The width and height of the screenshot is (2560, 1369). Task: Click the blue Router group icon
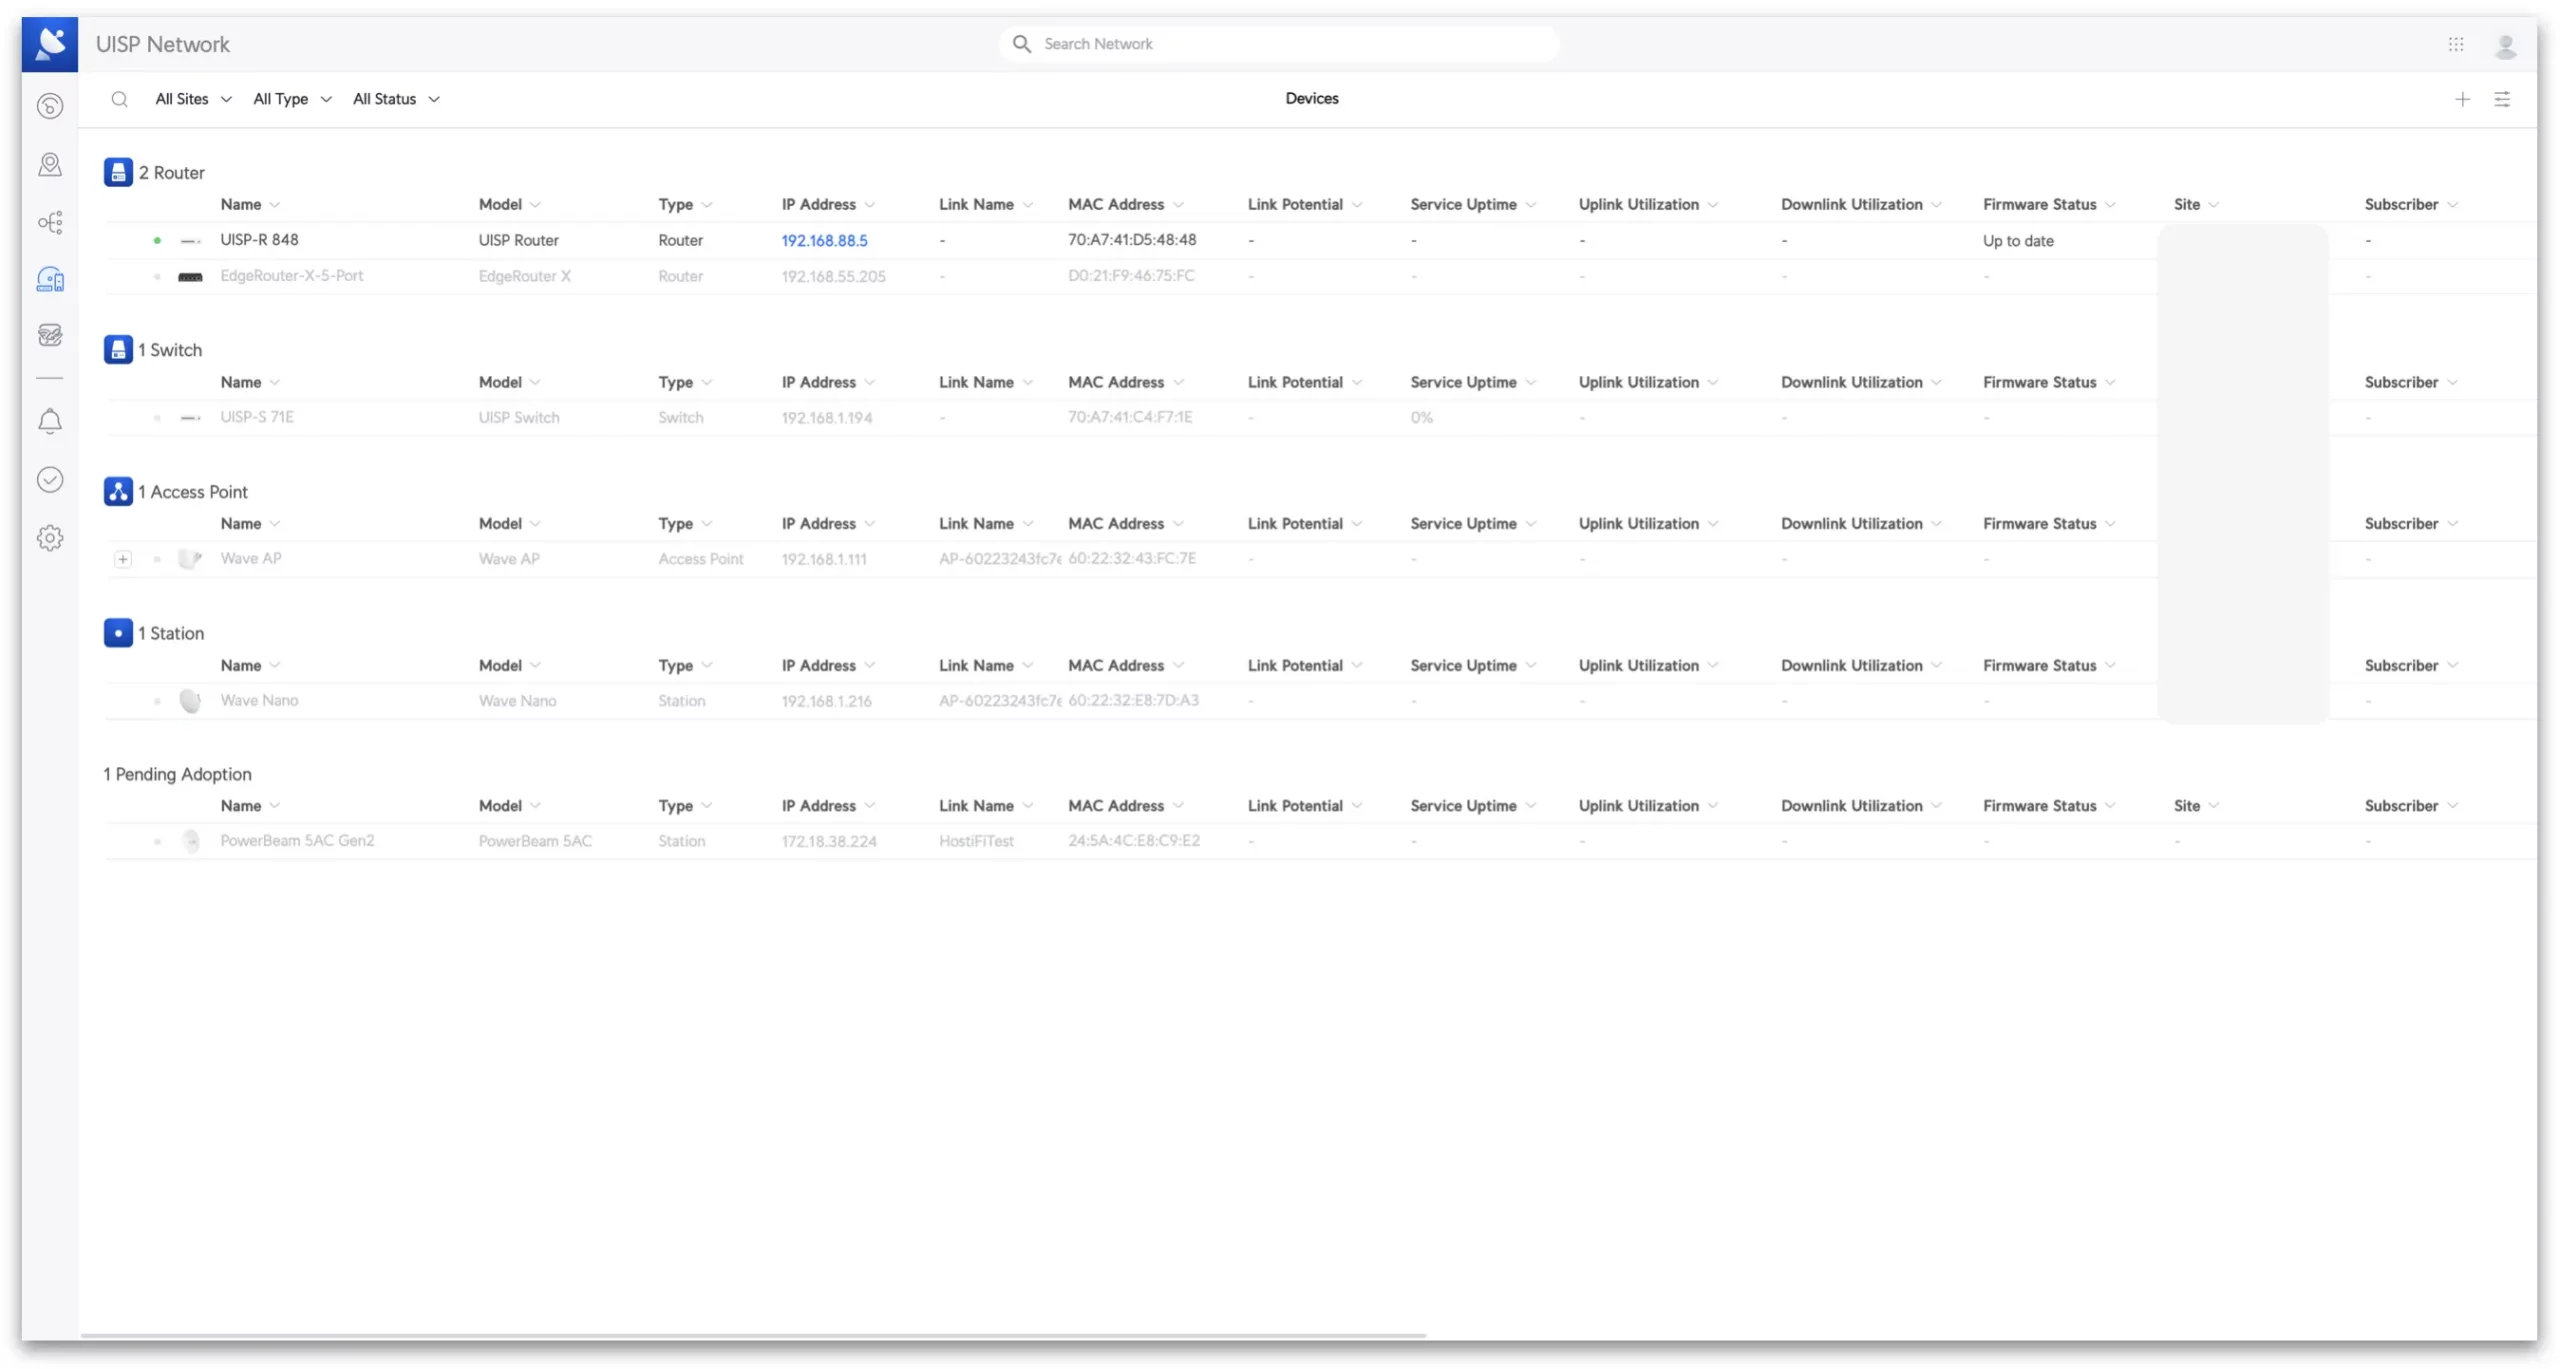[118, 172]
